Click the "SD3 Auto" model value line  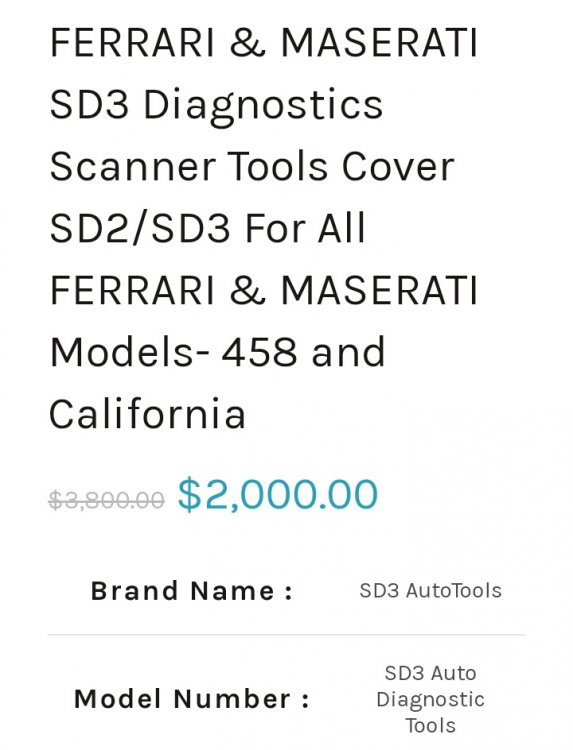click(x=430, y=673)
